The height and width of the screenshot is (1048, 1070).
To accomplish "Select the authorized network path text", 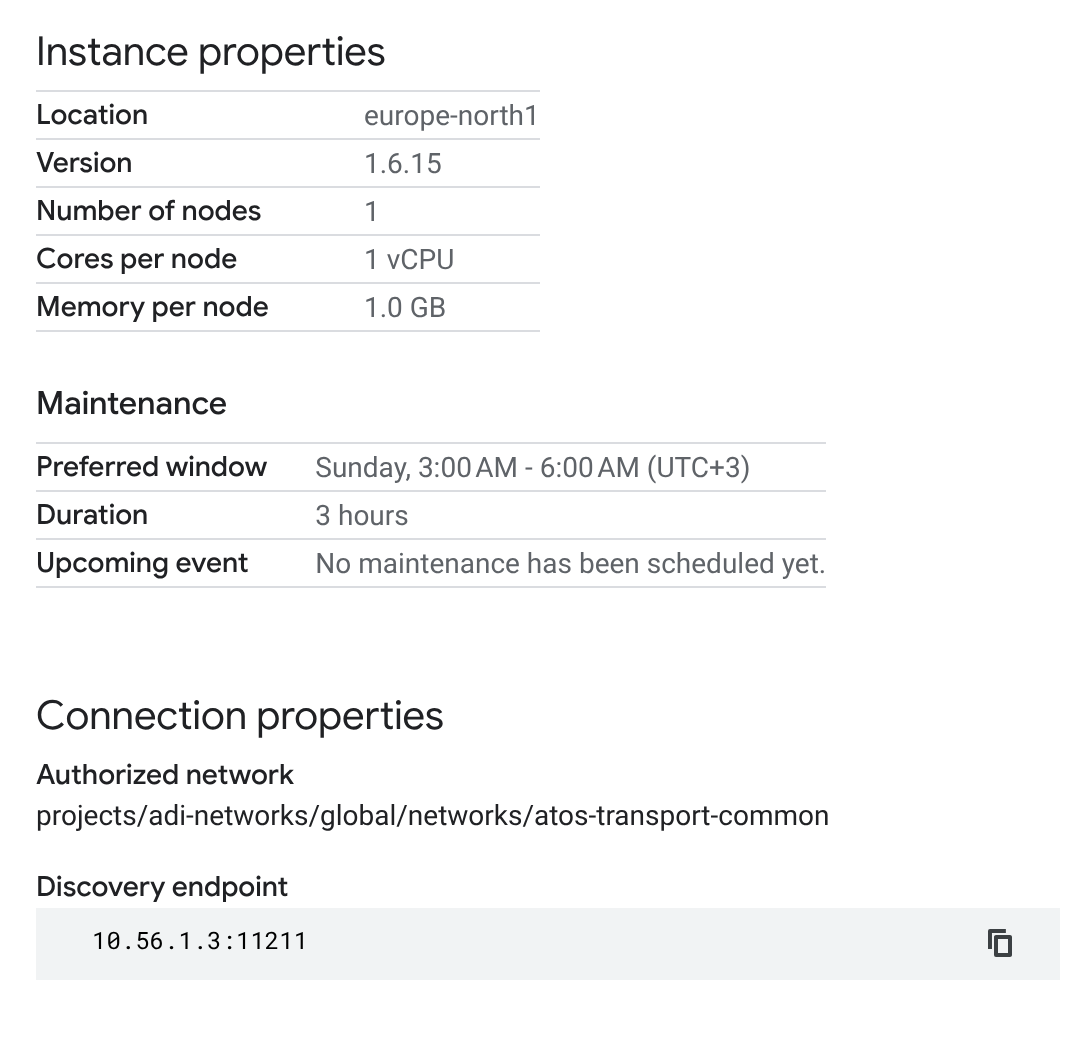I will click(433, 816).
